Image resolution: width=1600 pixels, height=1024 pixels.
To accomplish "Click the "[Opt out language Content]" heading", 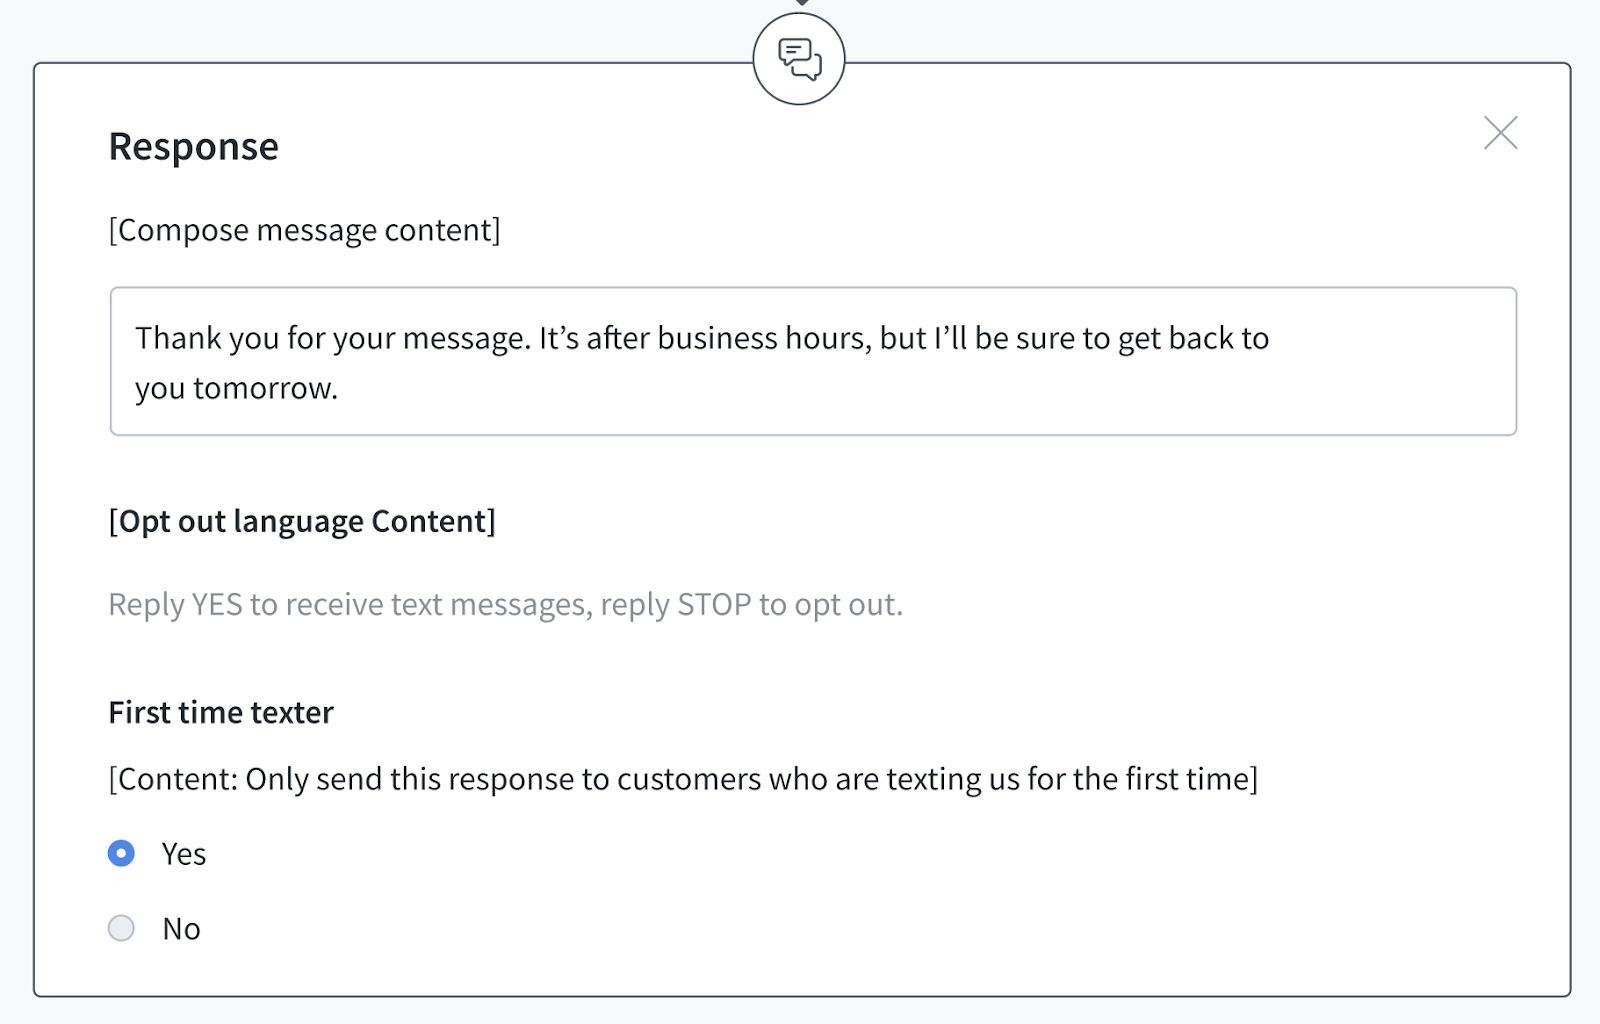I will pyautogui.click(x=302, y=521).
